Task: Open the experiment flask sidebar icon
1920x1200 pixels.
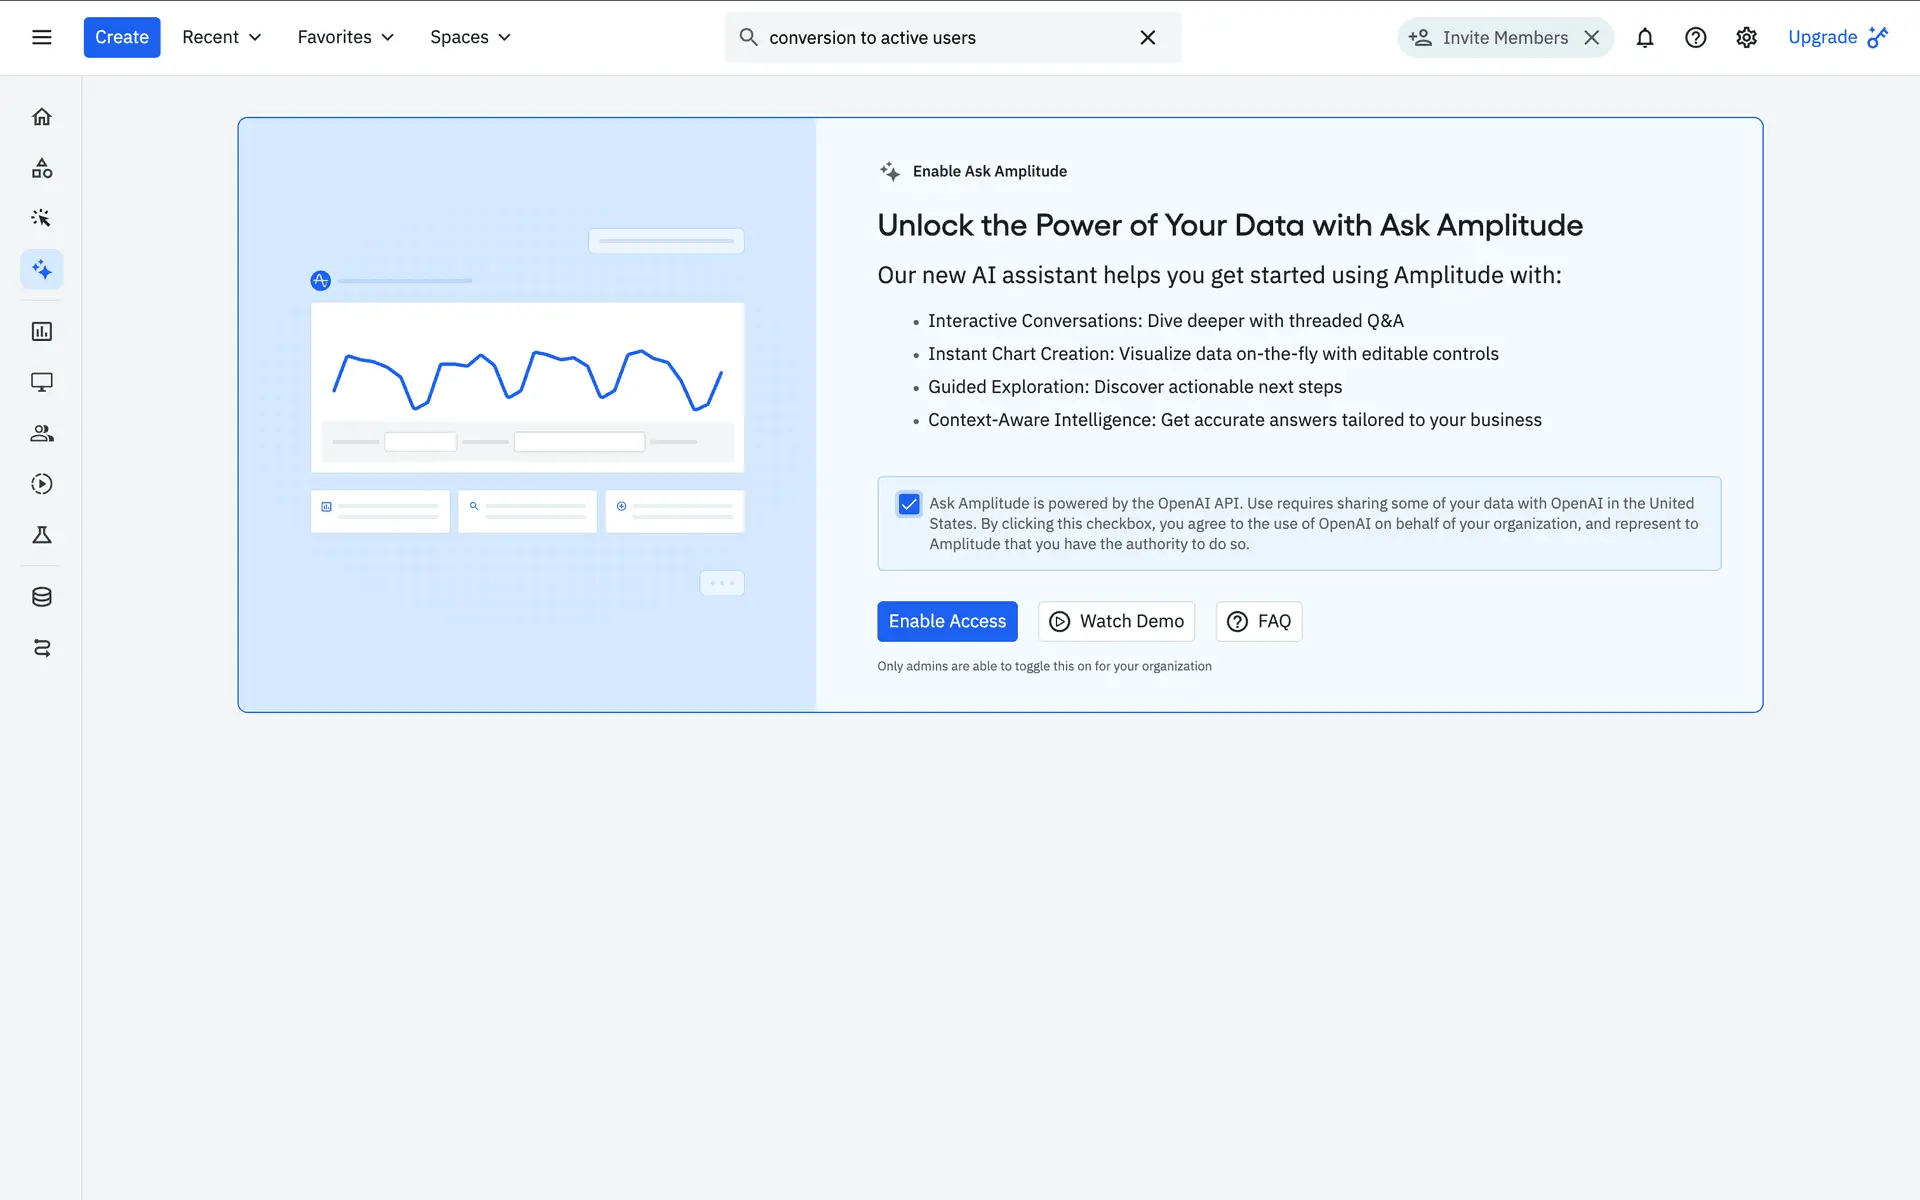Action: [x=41, y=535]
